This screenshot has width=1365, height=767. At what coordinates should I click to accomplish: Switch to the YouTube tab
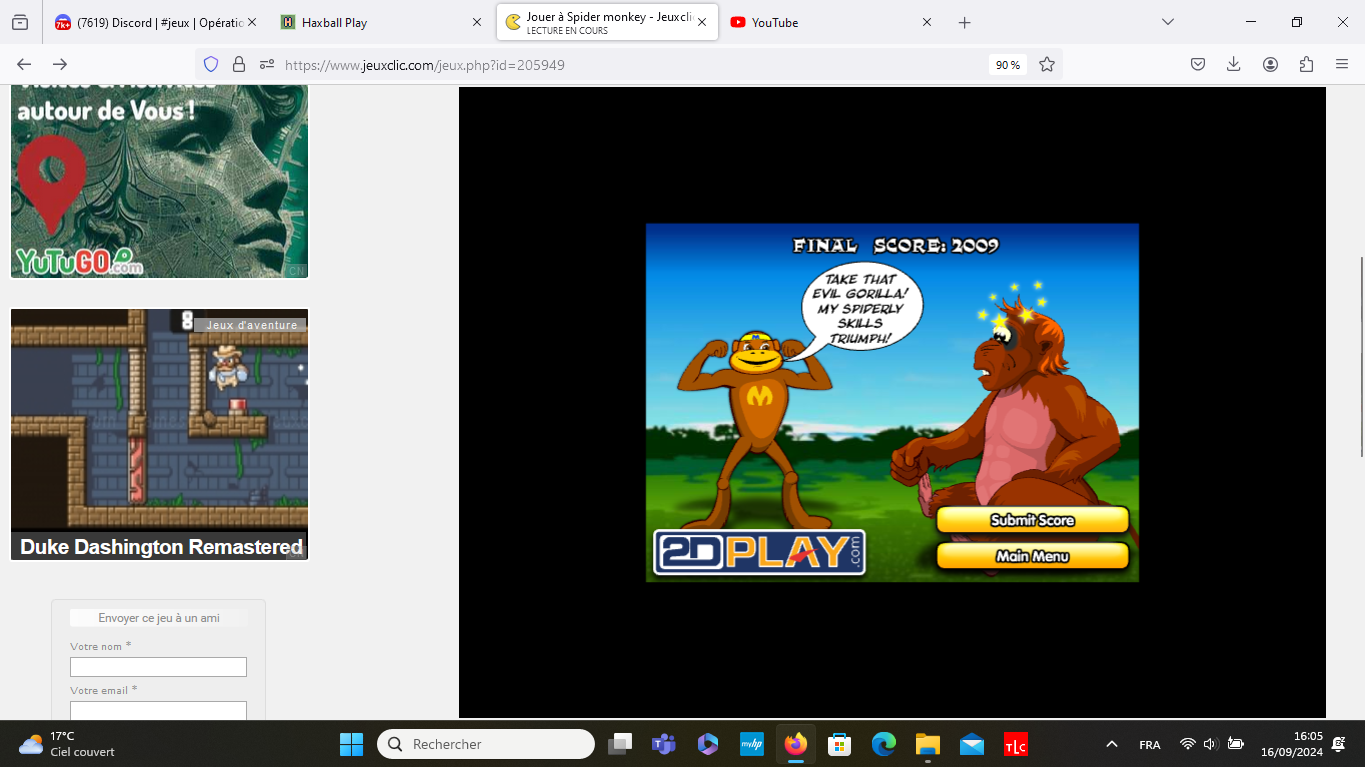[820, 22]
